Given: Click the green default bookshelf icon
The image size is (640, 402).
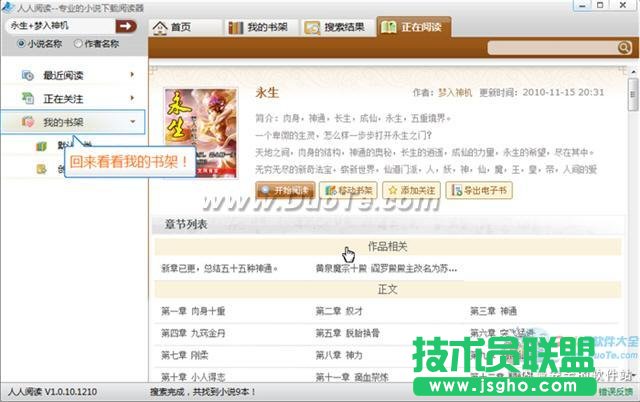Looking at the screenshot, I should [41, 146].
